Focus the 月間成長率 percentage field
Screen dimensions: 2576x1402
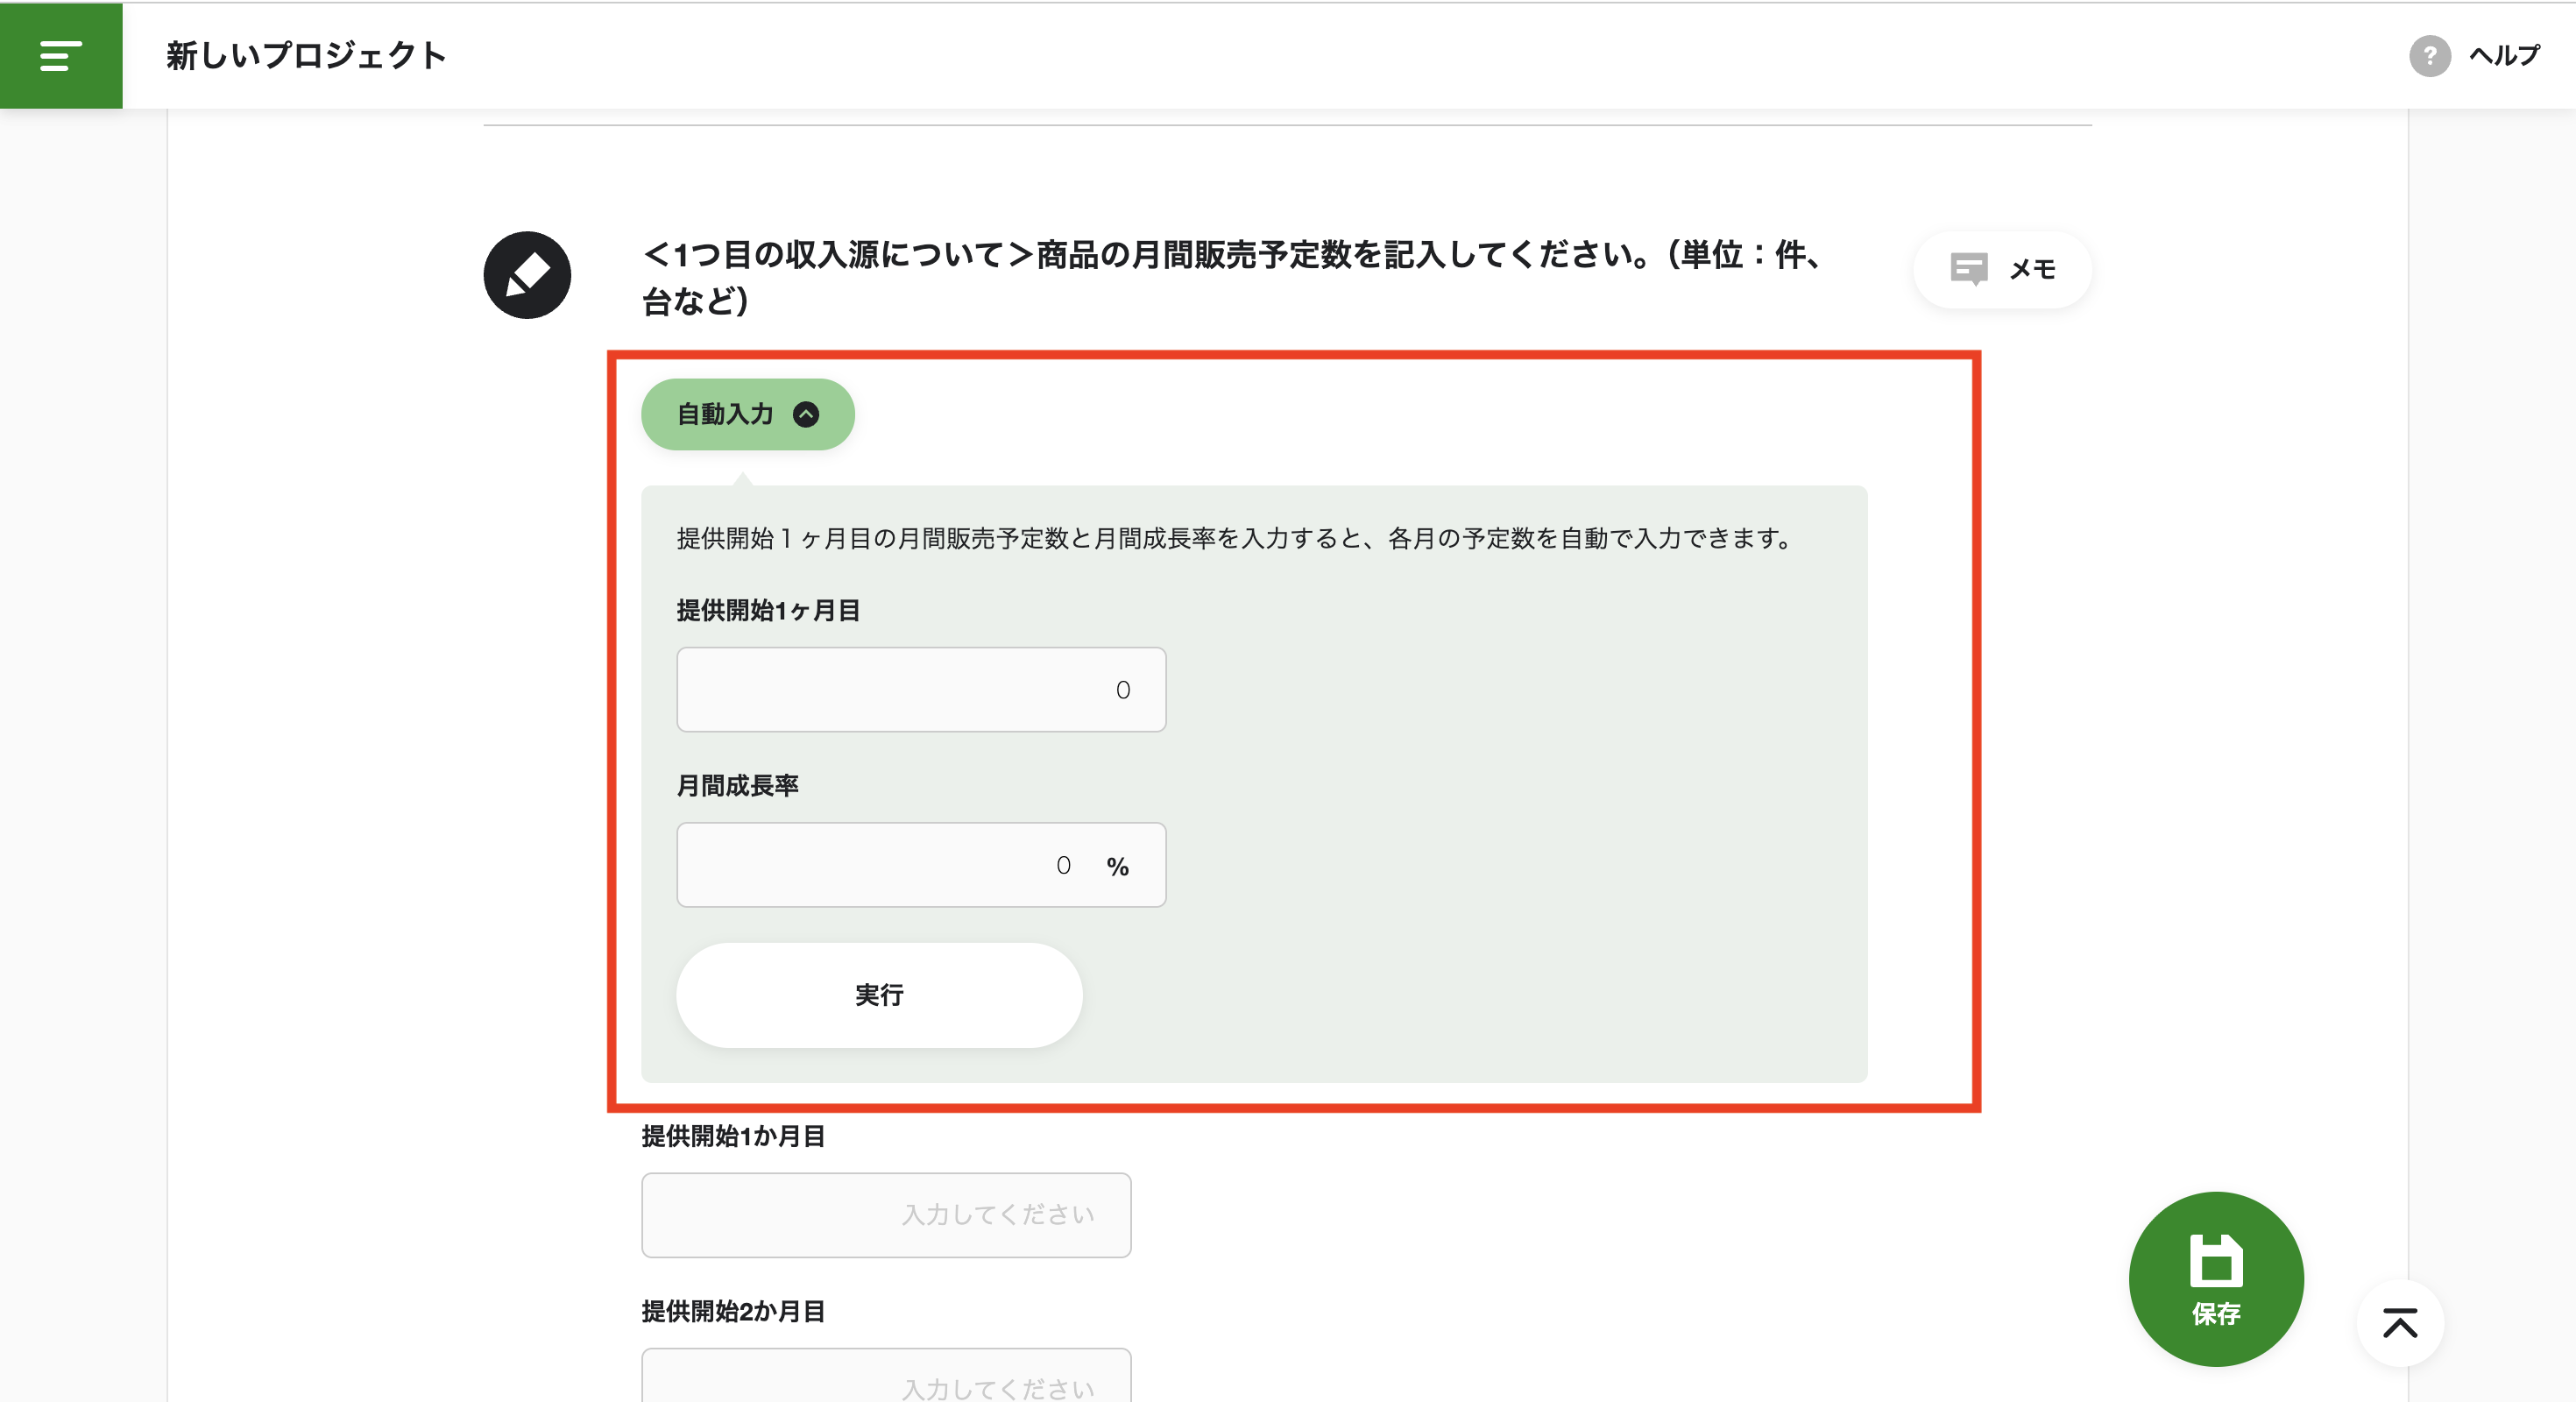880,865
